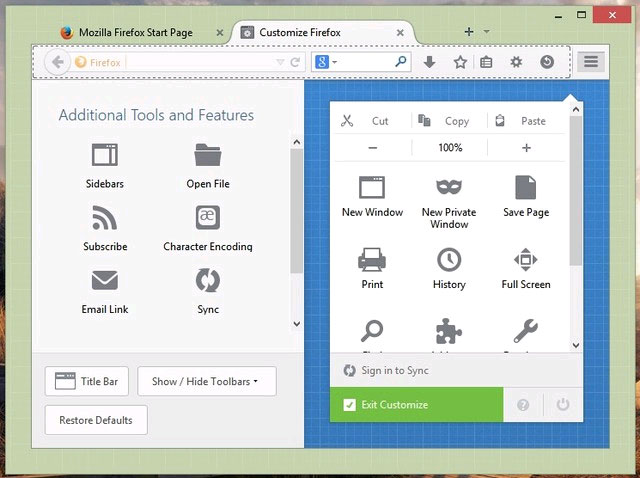Minimize the Firefox window
640x478 pixels.
(x=558, y=16)
